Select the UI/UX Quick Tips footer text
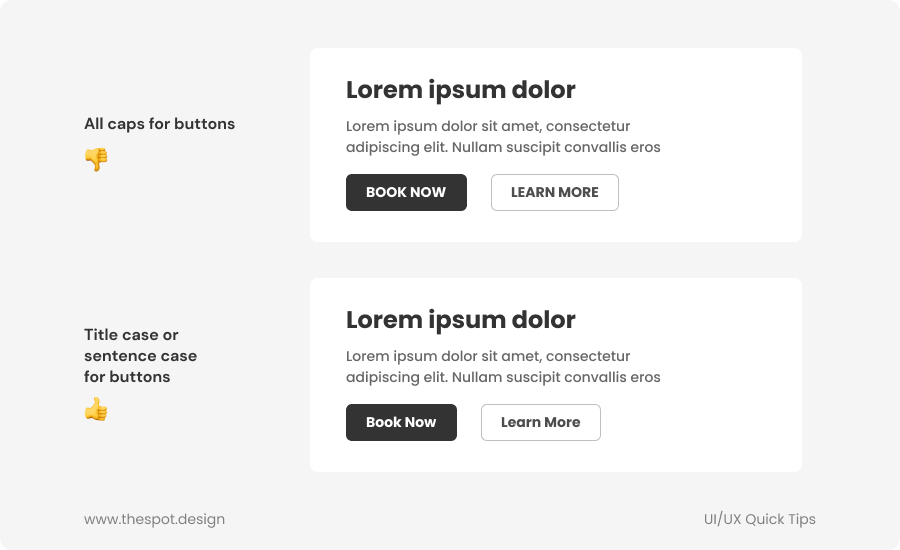 pos(759,519)
